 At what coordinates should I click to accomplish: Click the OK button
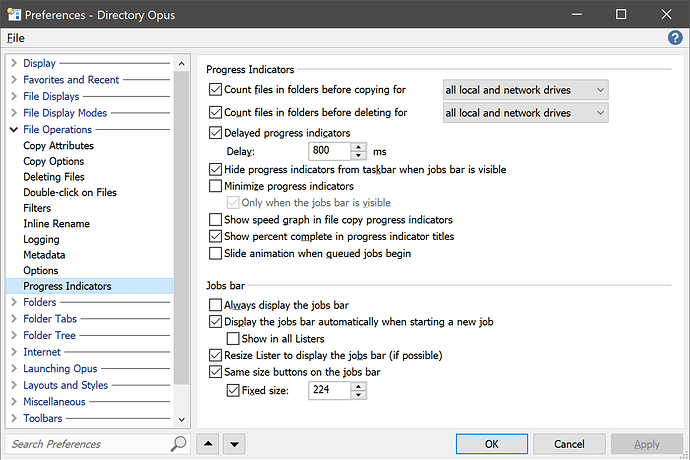492,444
